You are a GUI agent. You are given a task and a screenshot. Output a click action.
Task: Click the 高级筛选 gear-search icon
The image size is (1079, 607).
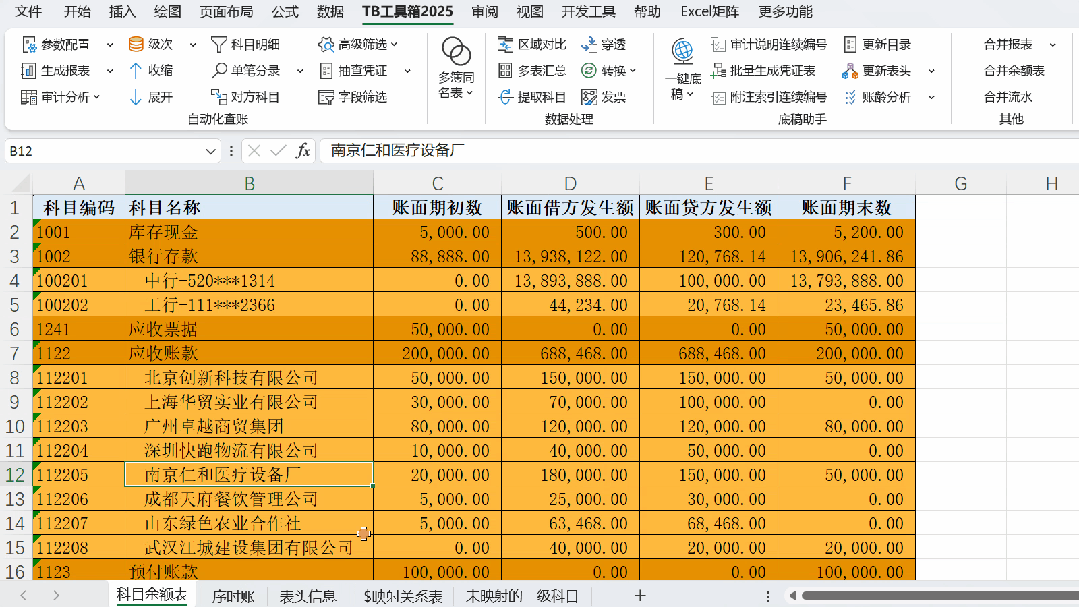point(326,45)
